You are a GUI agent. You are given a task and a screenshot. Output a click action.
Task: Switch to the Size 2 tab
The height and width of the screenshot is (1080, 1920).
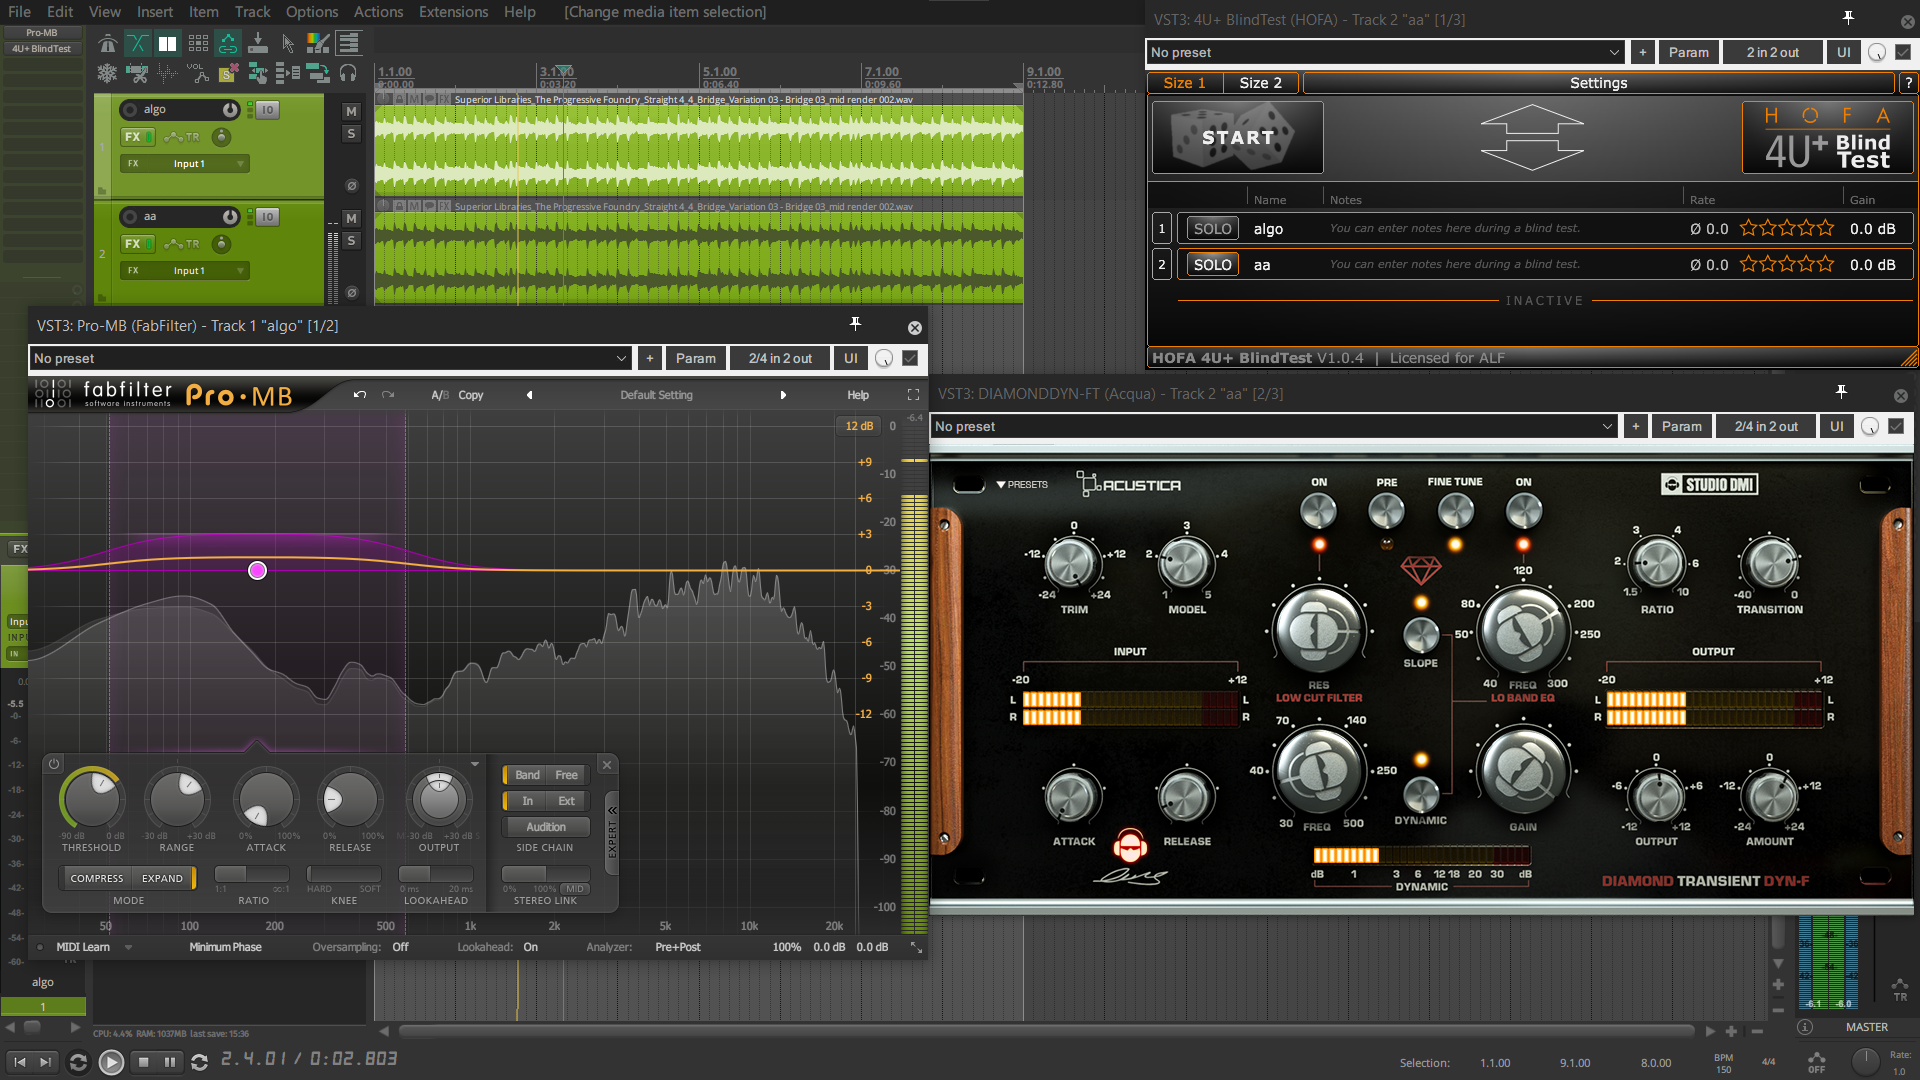[x=1260, y=83]
